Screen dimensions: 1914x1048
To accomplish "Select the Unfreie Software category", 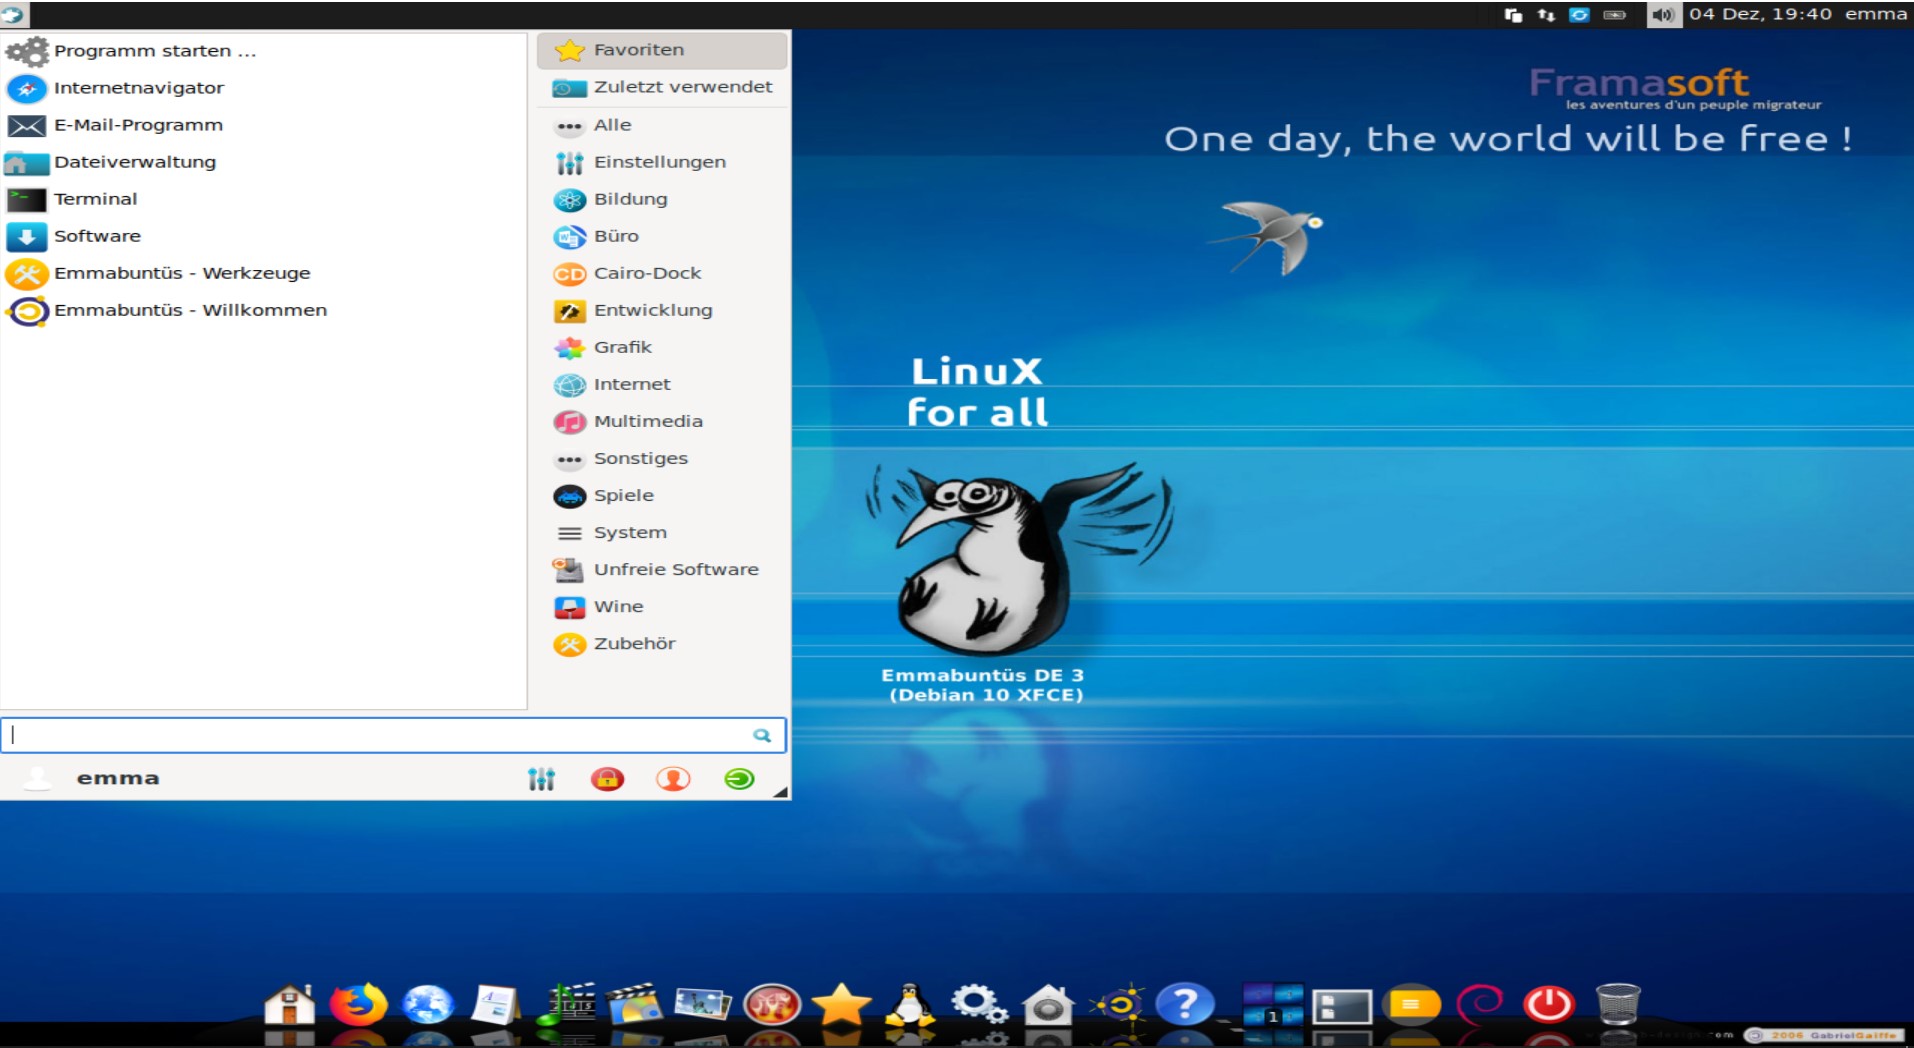I will pos(662,569).
